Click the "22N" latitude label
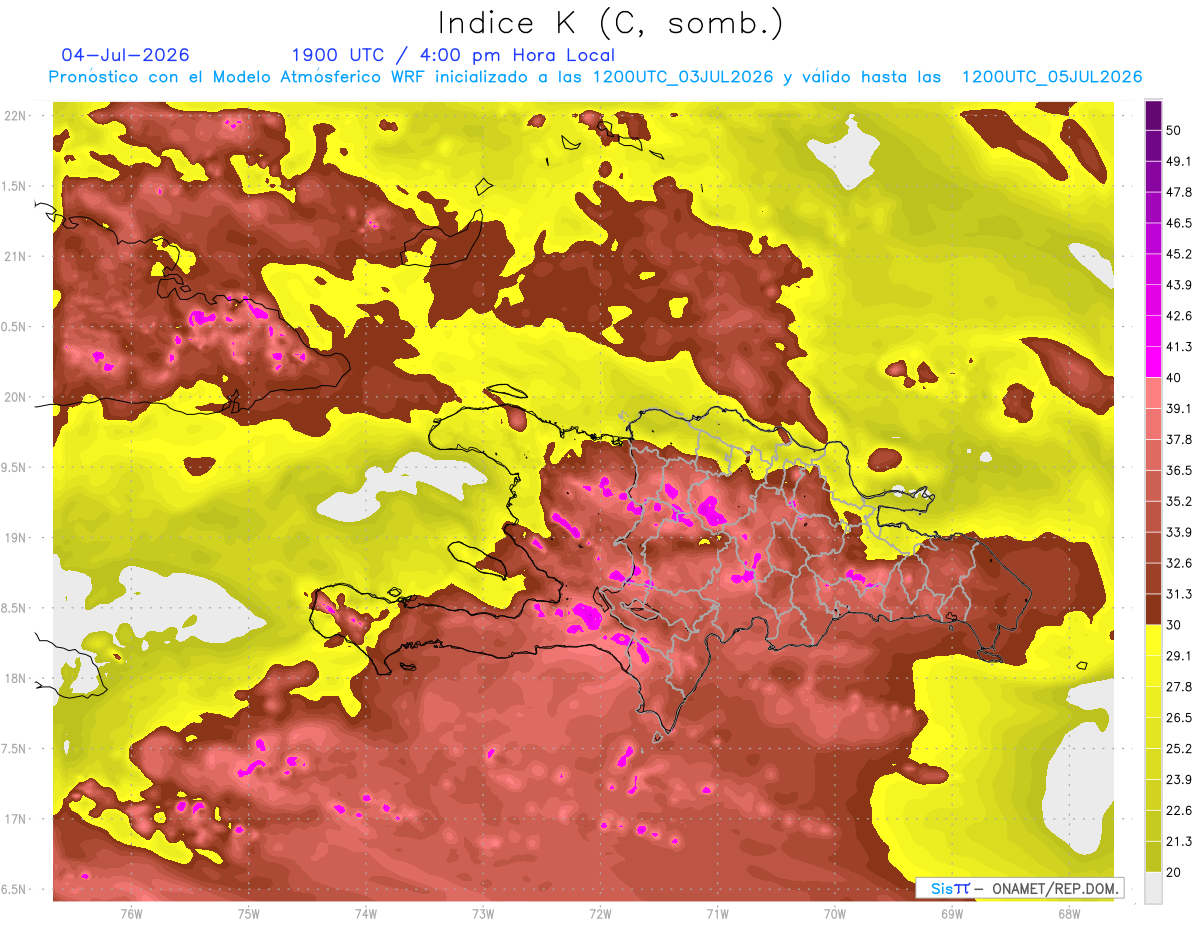1200x927 pixels. coord(16,116)
